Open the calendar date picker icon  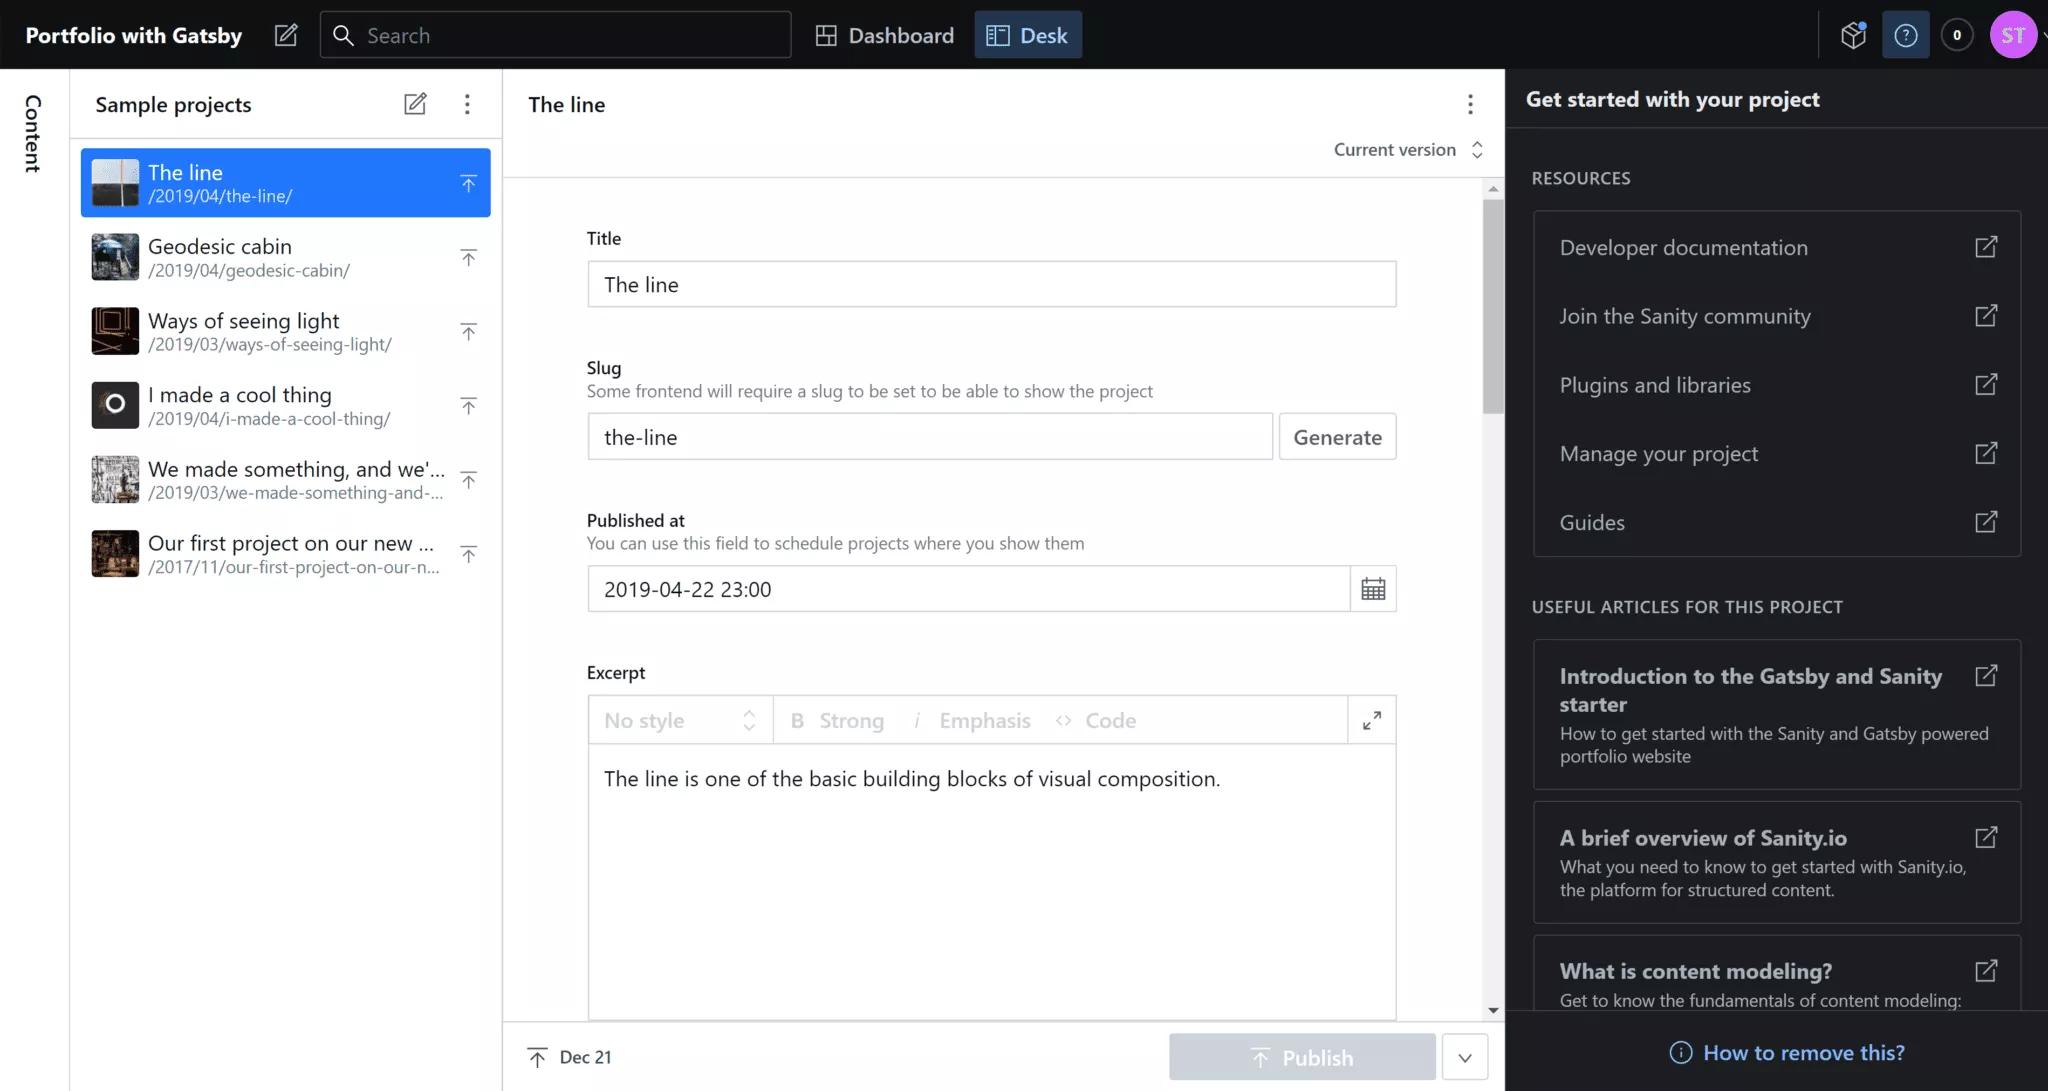(x=1373, y=589)
